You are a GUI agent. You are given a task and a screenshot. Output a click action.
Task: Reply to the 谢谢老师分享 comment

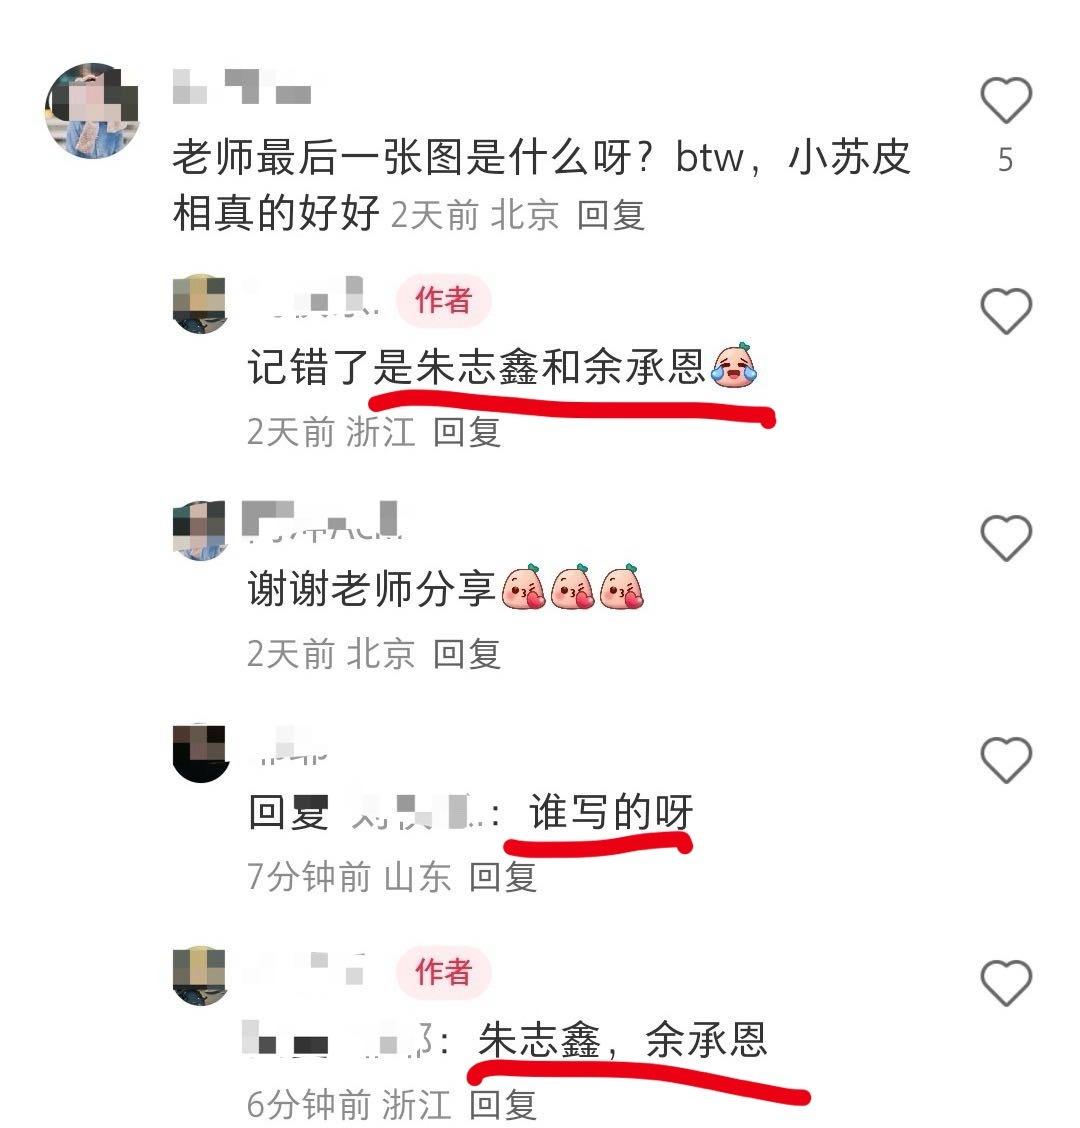466,654
